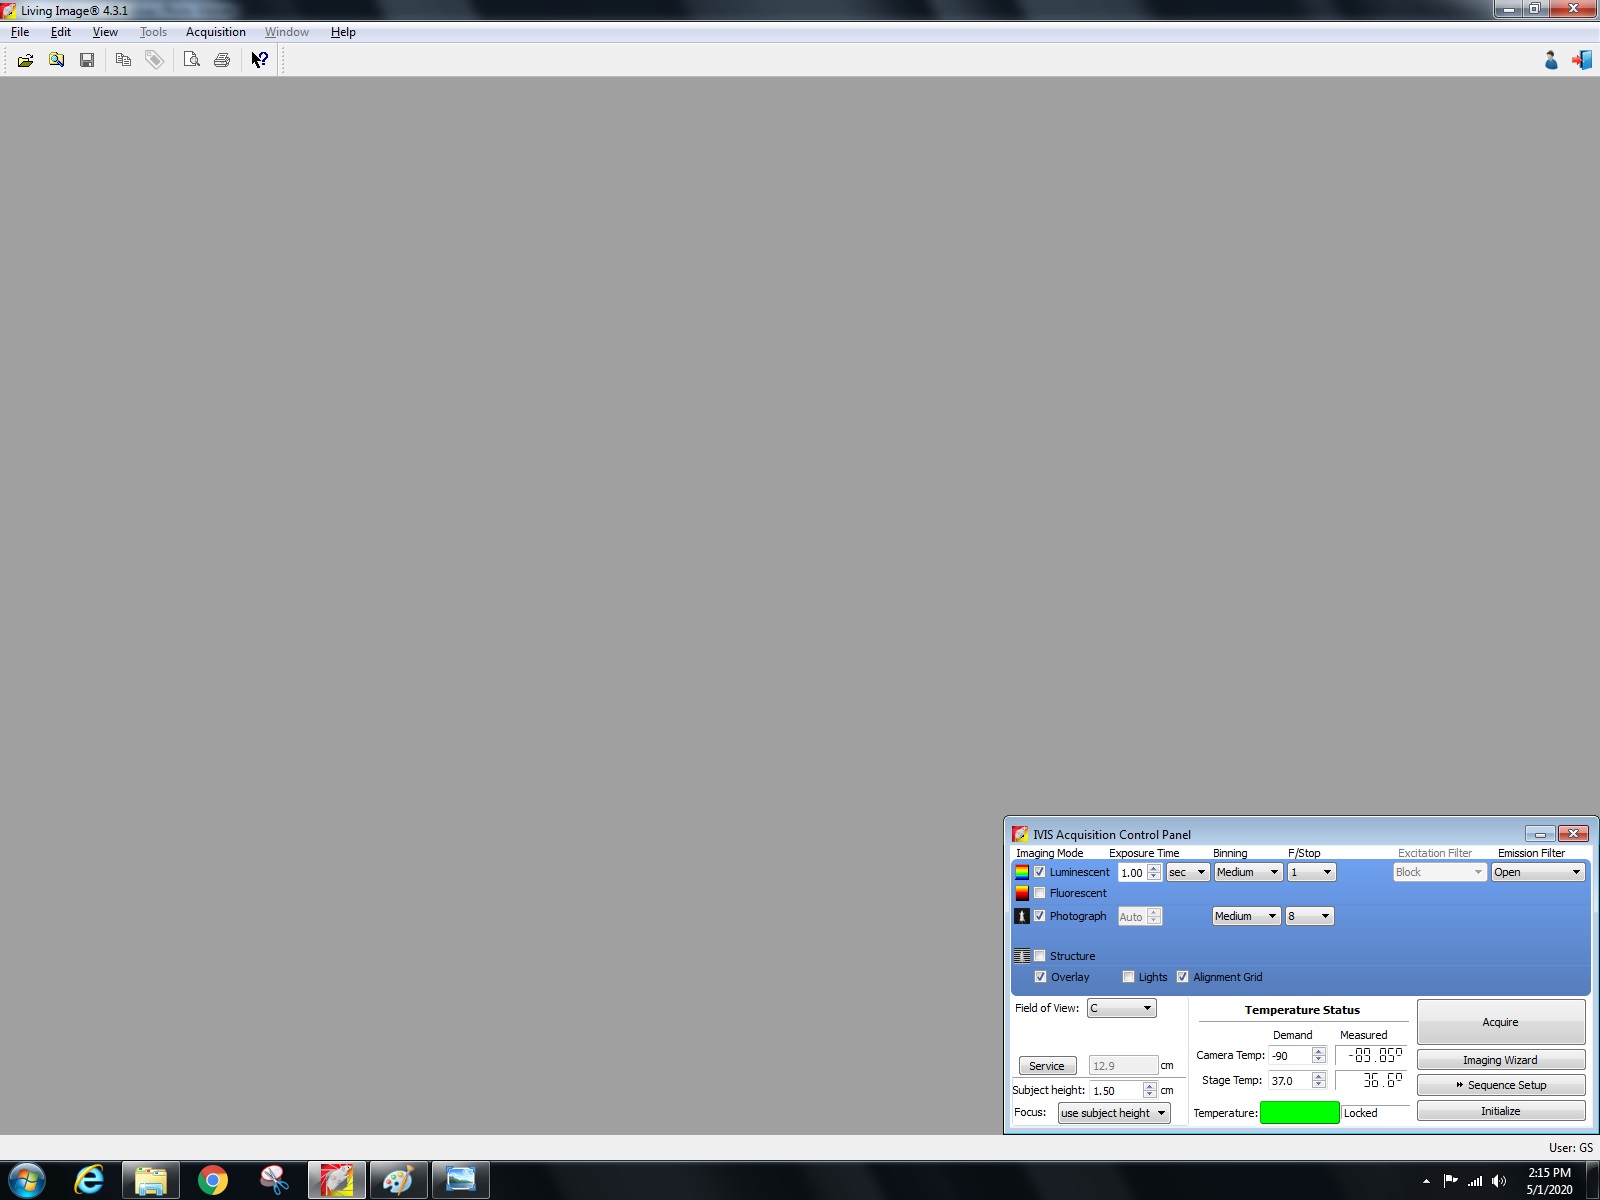The width and height of the screenshot is (1600, 1200).
Task: Click the Stage Temp demand field
Action: click(1290, 1081)
